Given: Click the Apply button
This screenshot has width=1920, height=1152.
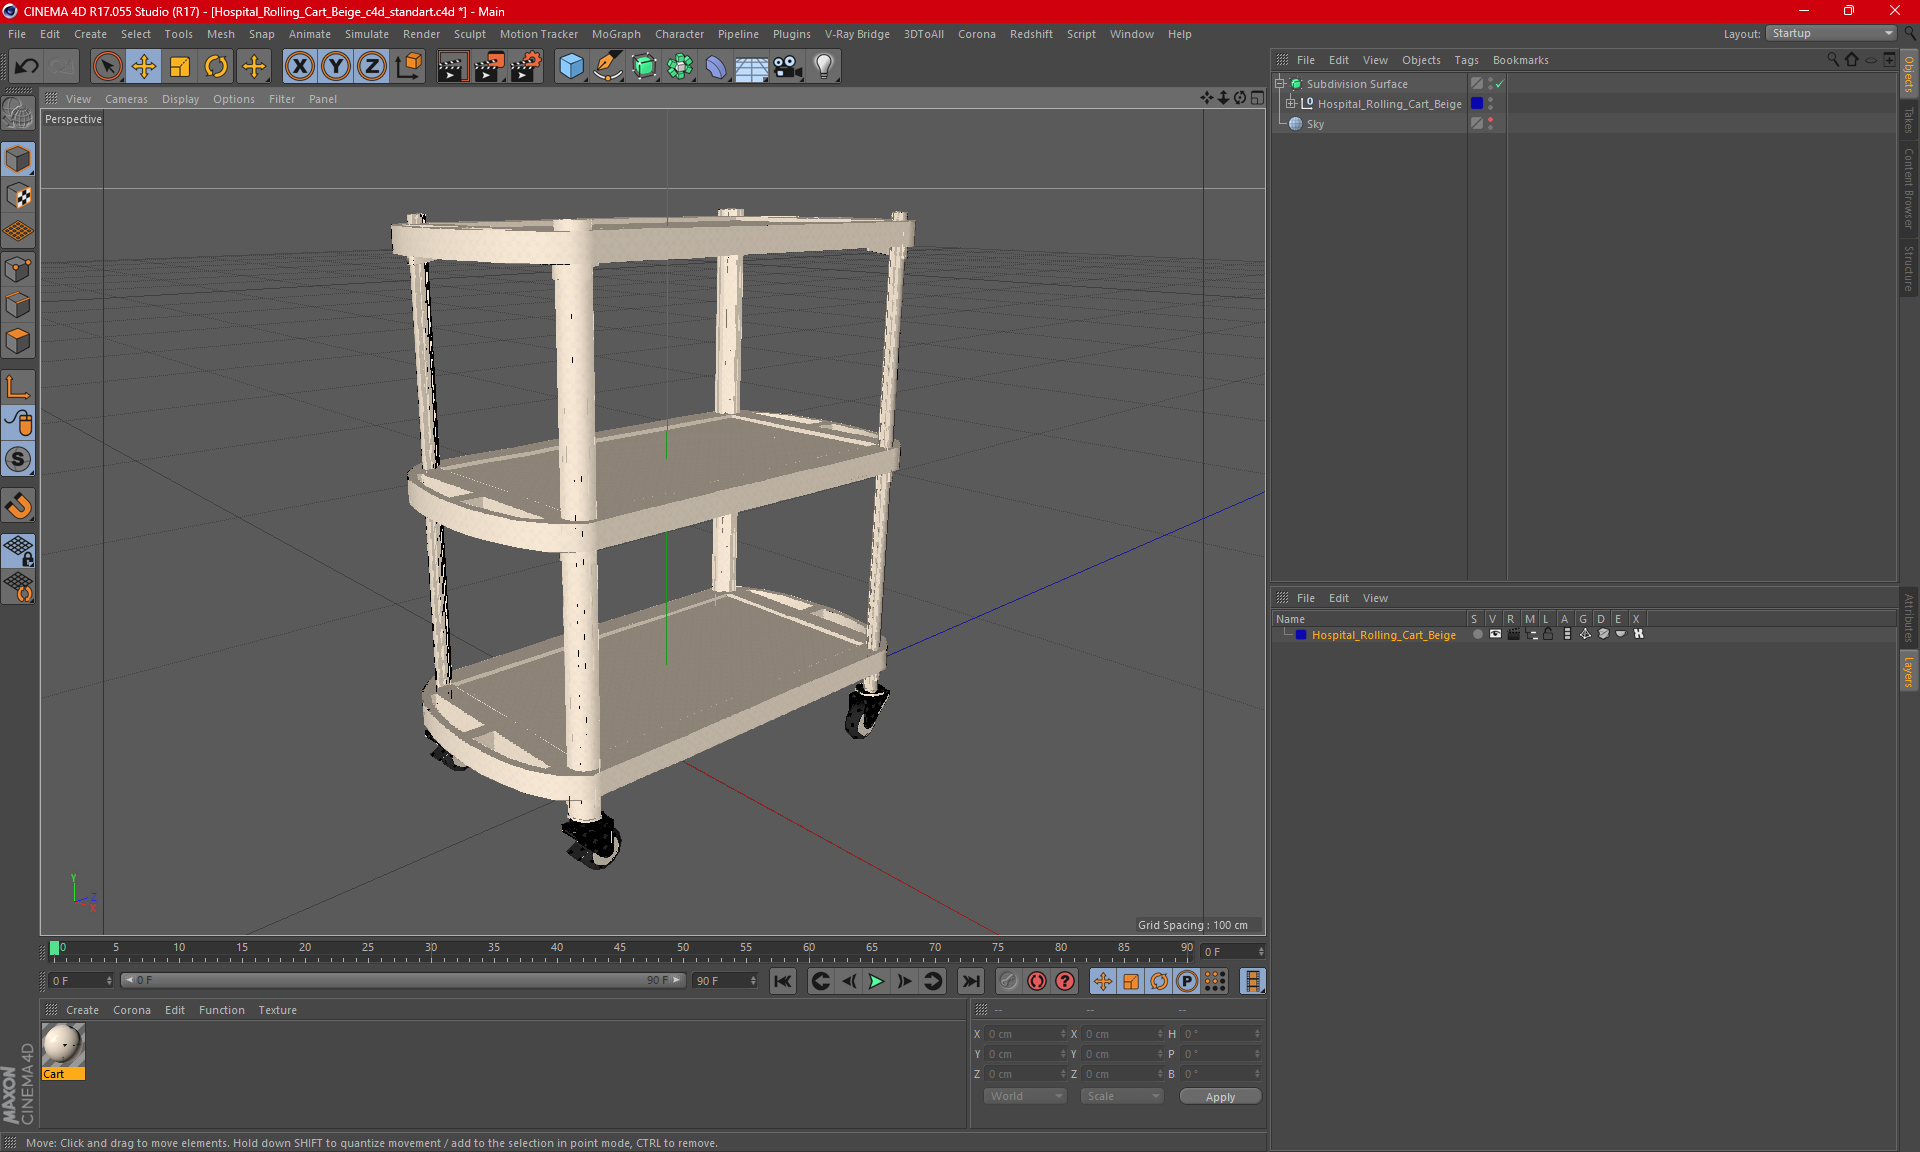Looking at the screenshot, I should point(1219,1096).
